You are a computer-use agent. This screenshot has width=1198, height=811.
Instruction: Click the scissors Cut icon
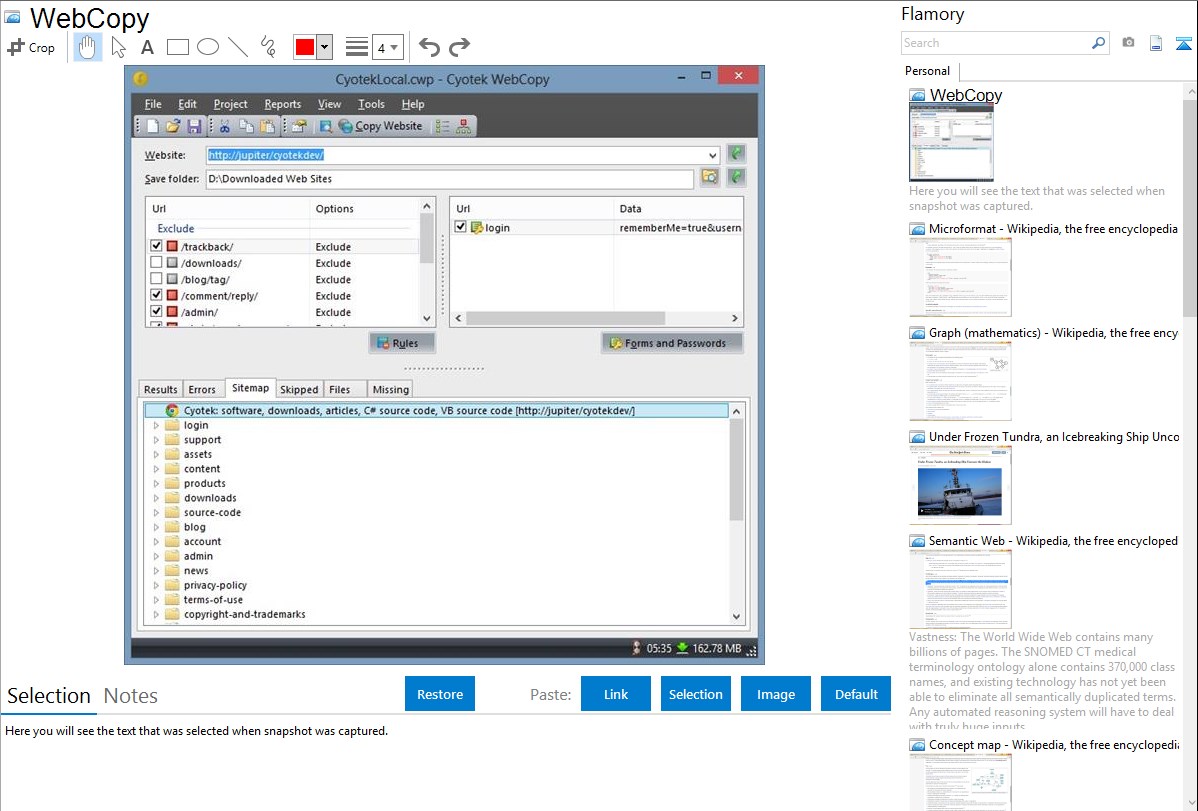coord(225,126)
